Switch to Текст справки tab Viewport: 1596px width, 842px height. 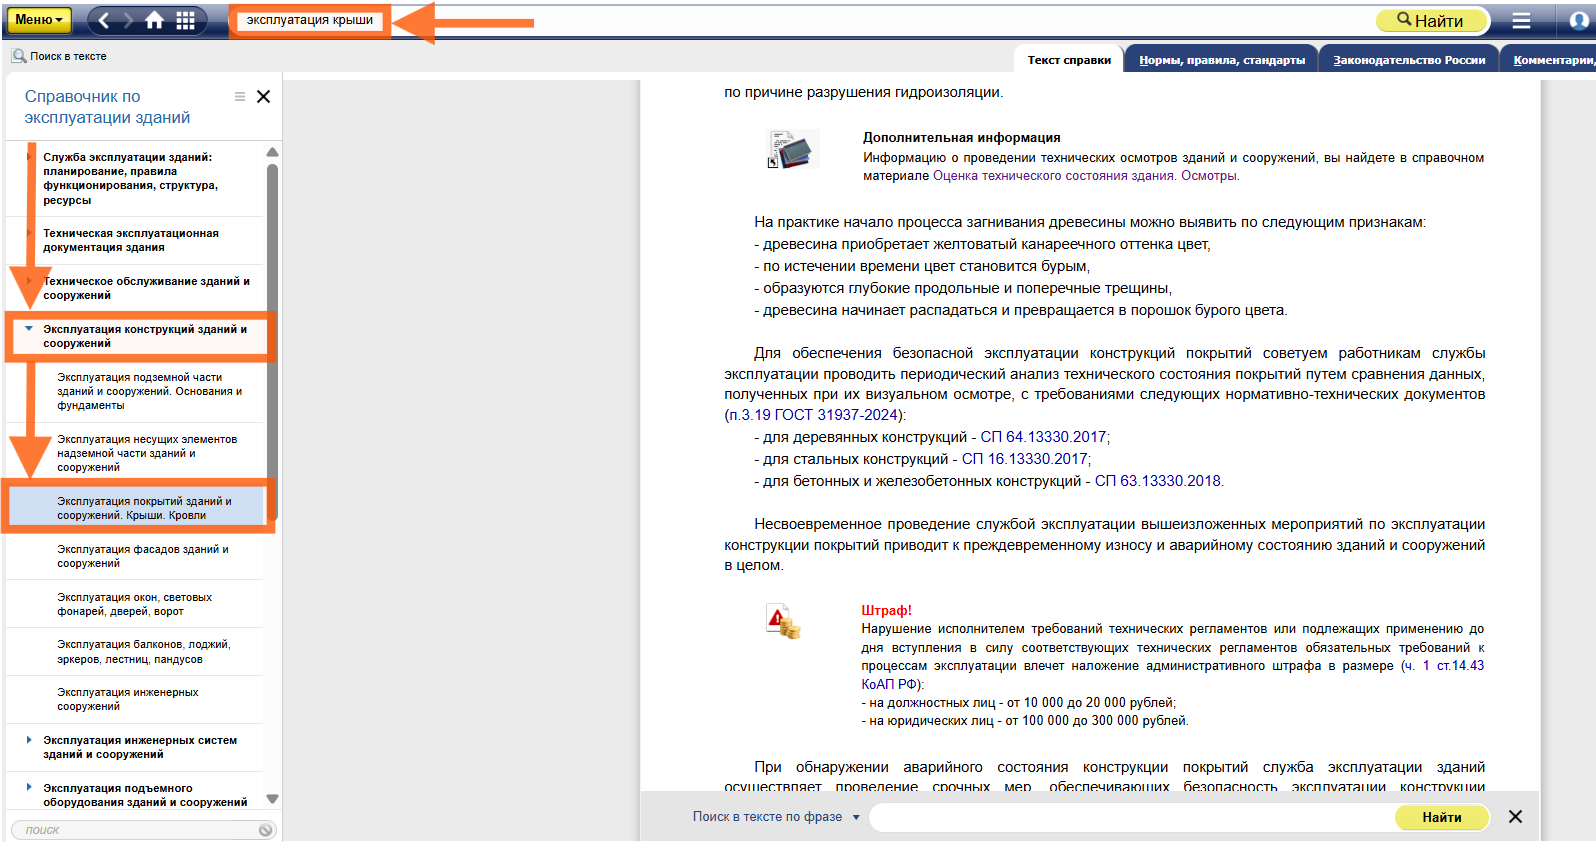point(1069,60)
